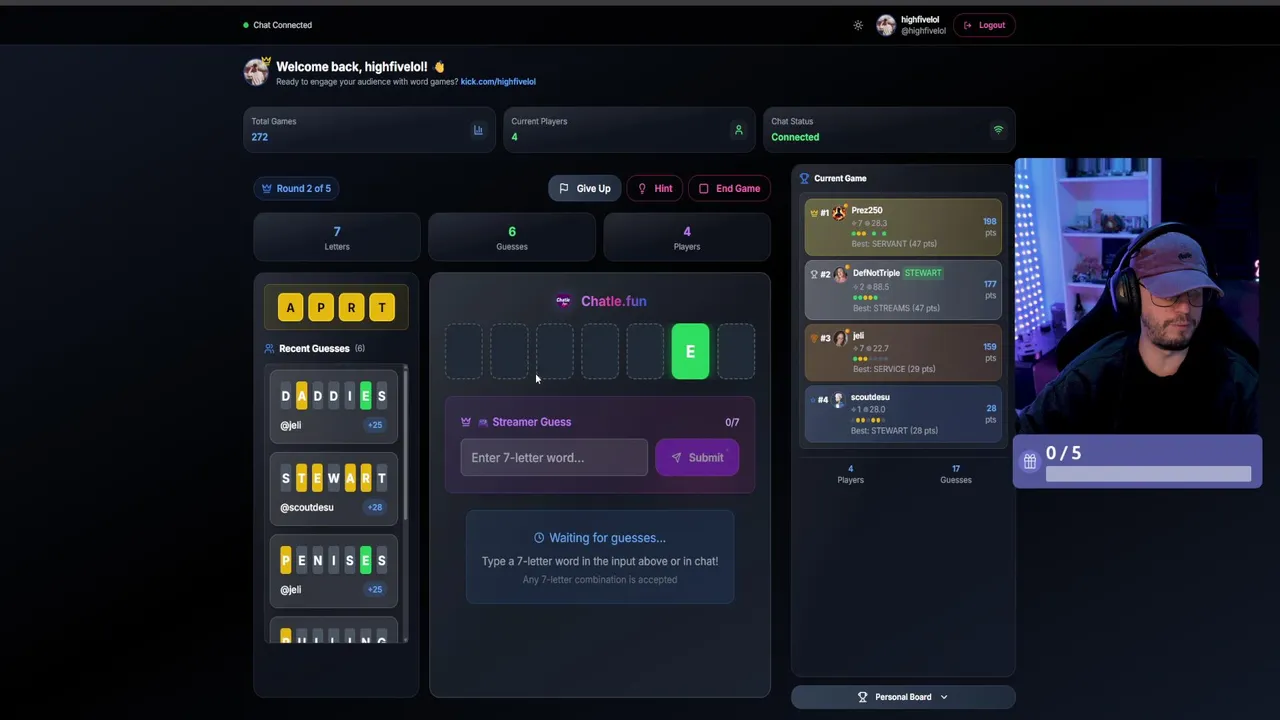Click the Current Players person icon

tap(738, 130)
